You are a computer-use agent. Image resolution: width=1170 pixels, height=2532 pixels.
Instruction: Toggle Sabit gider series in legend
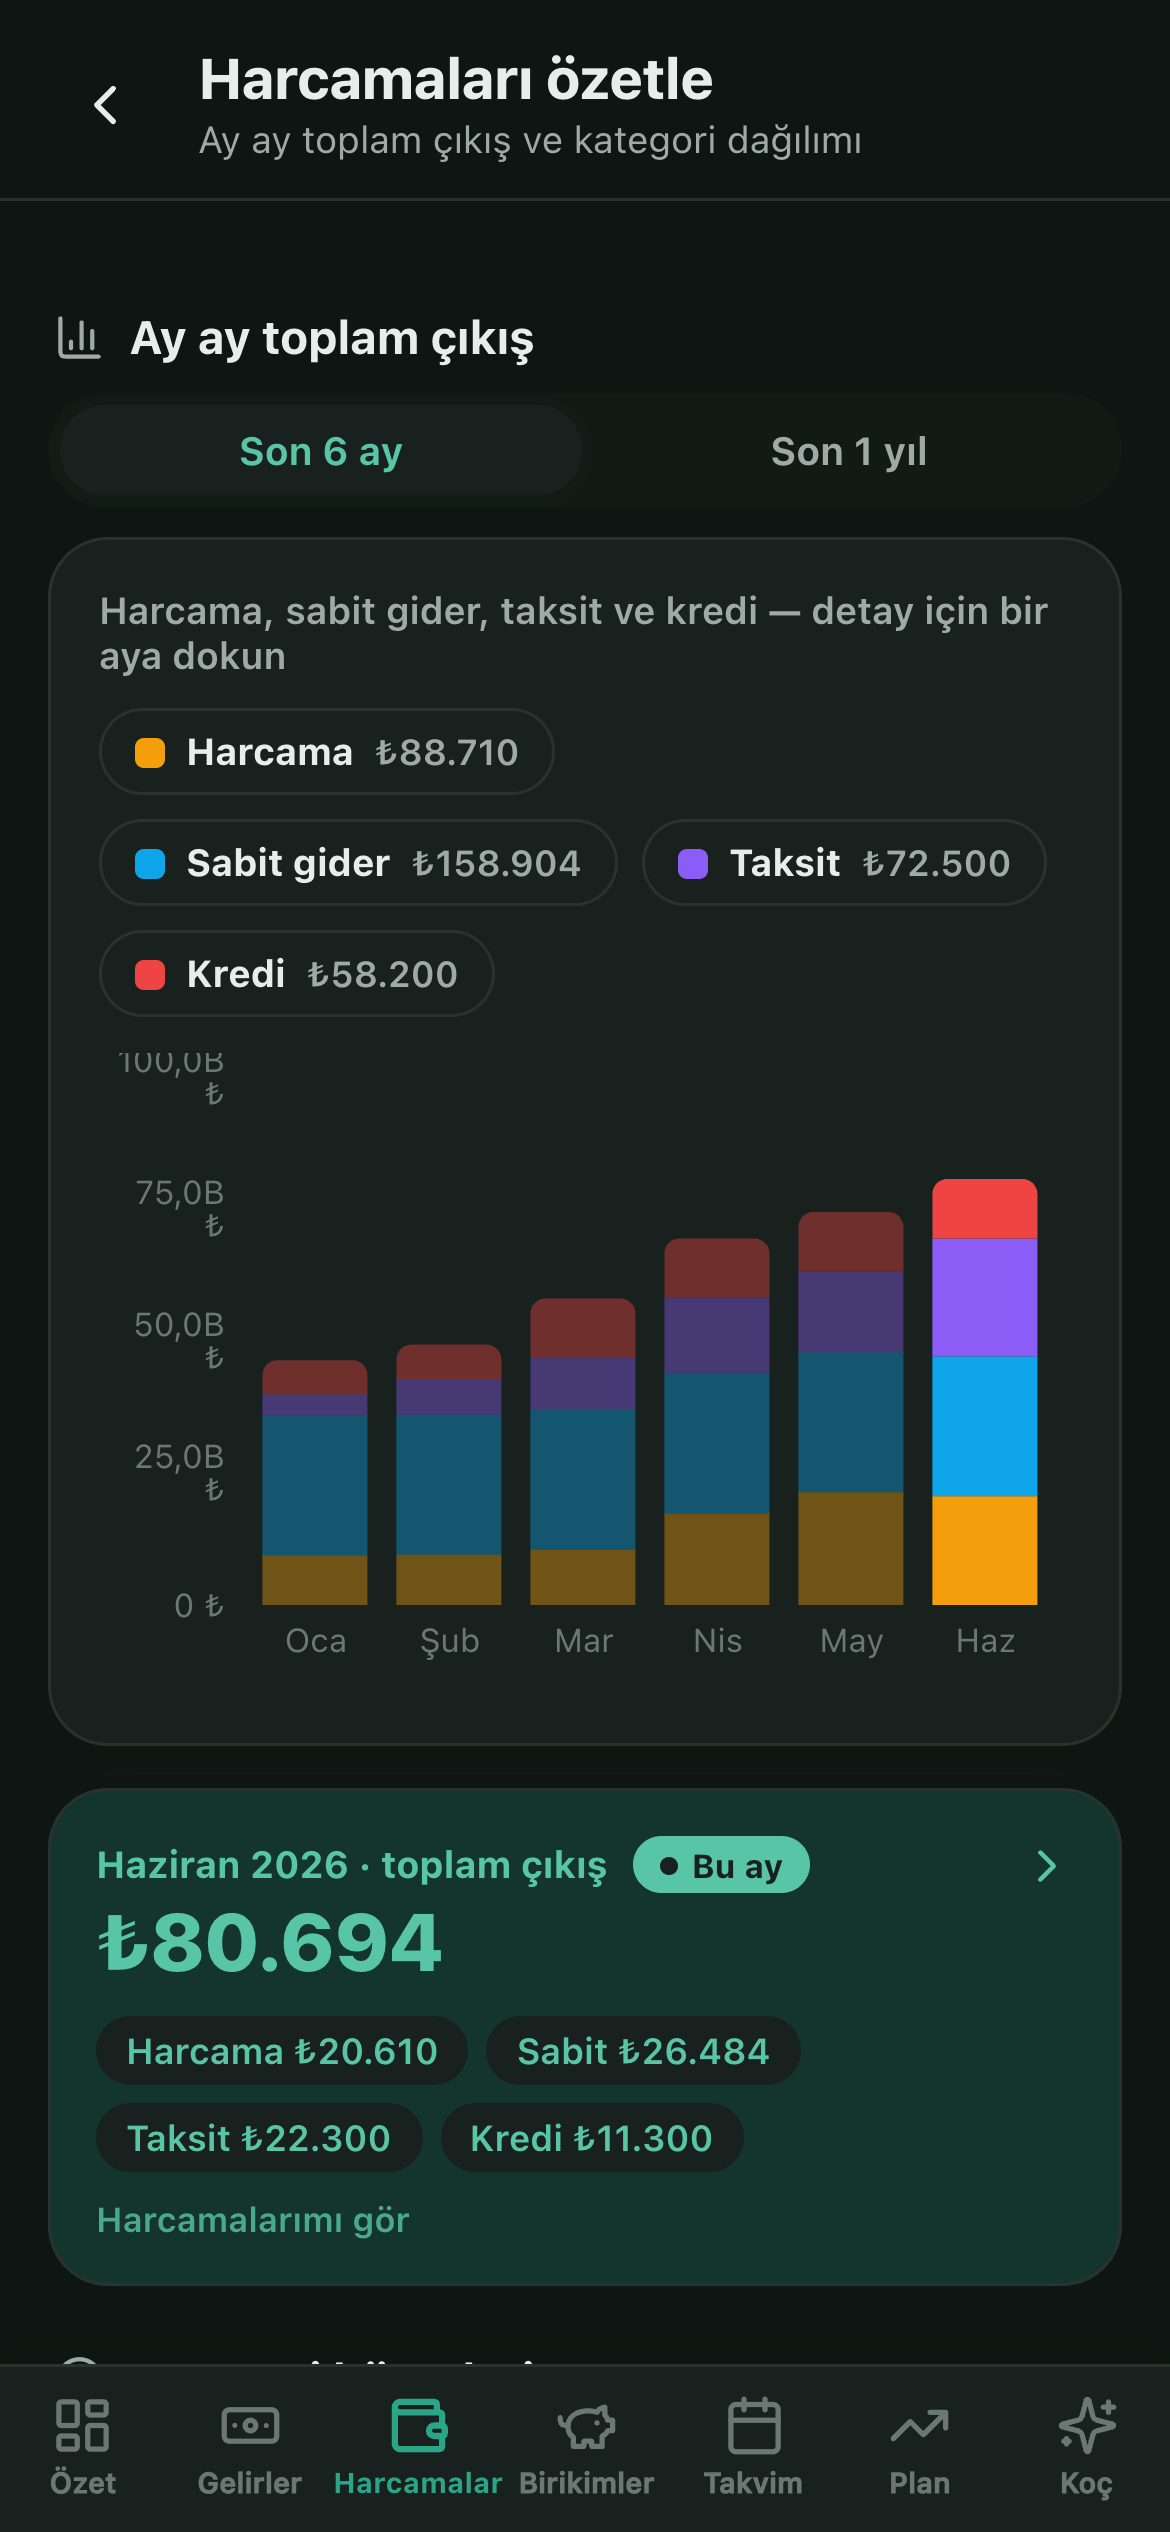click(358, 863)
